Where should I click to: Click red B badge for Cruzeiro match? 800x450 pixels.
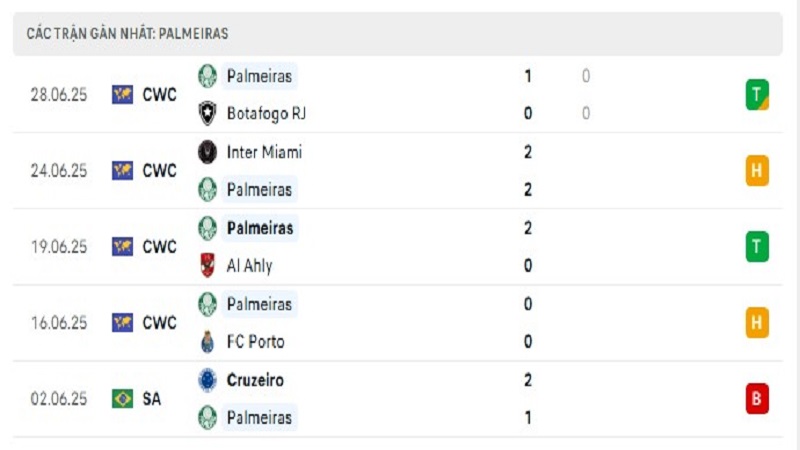(x=757, y=398)
